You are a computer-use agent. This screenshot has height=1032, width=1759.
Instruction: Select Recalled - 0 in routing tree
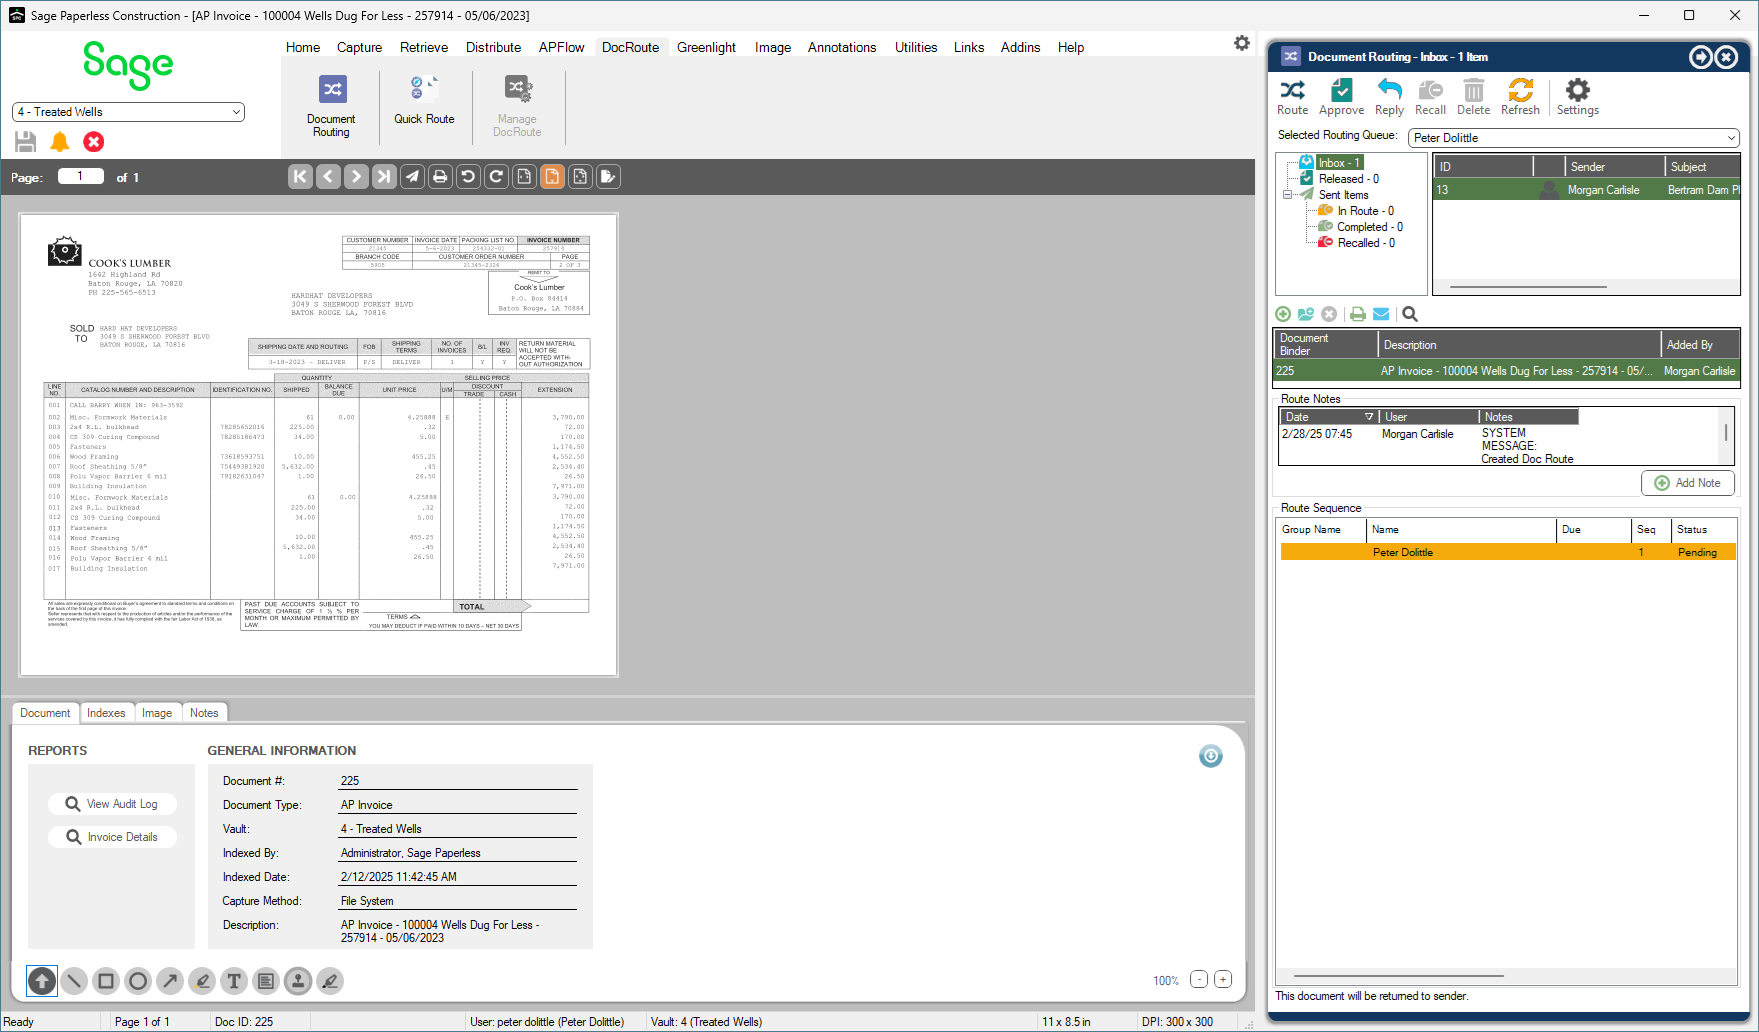(x=1366, y=243)
